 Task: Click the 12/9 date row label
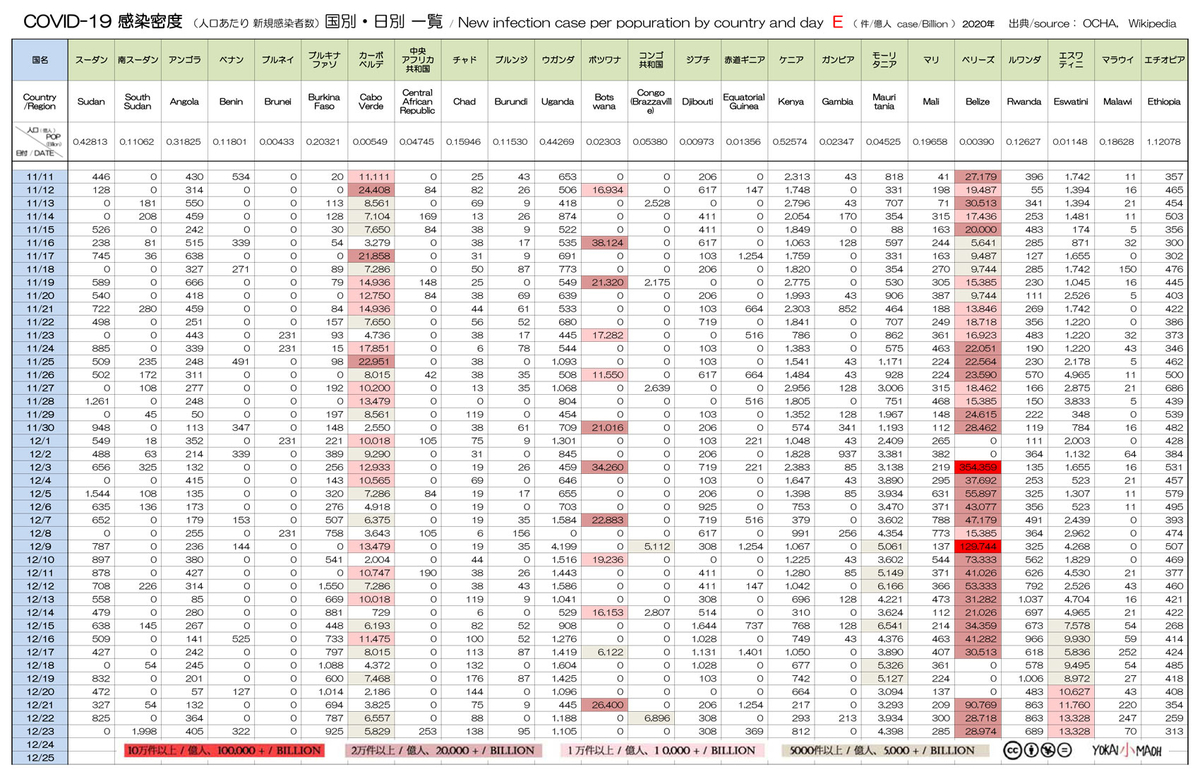[41, 546]
